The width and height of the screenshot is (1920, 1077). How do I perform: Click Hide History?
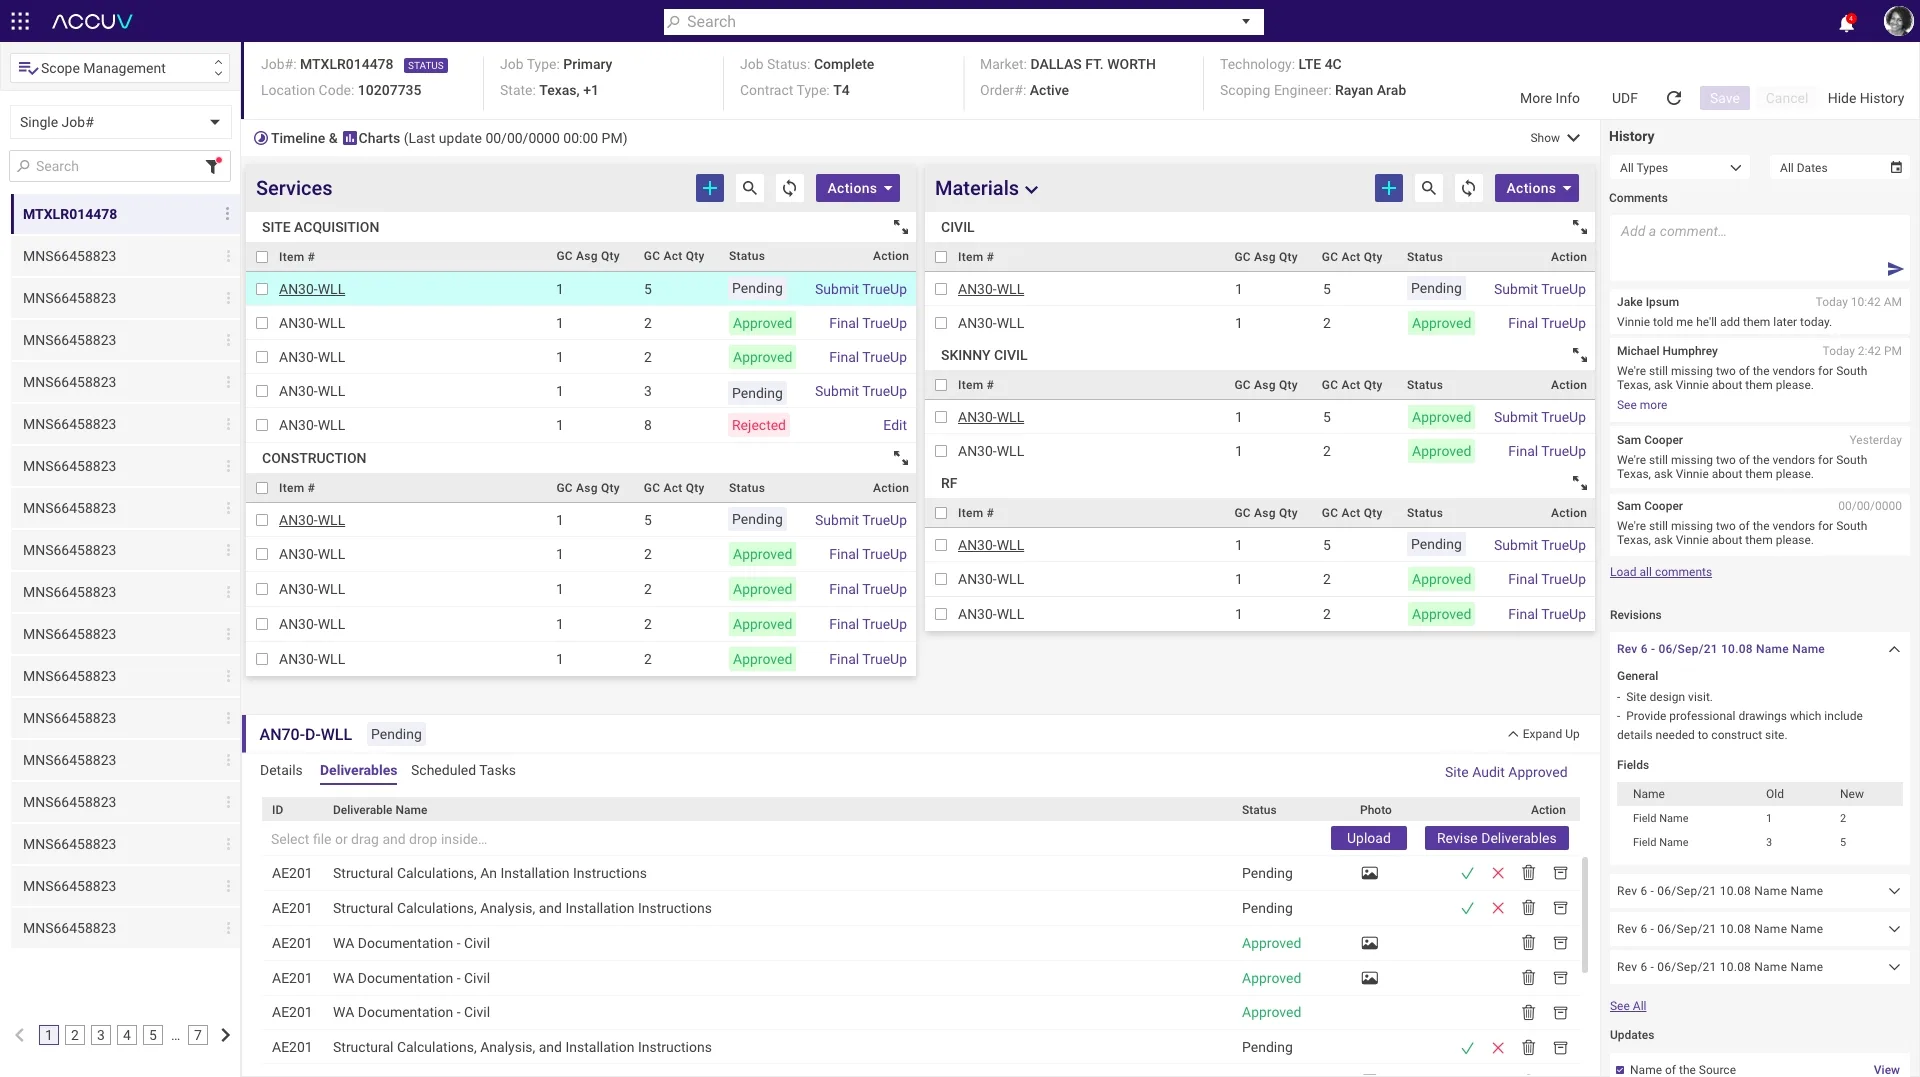(x=1866, y=98)
